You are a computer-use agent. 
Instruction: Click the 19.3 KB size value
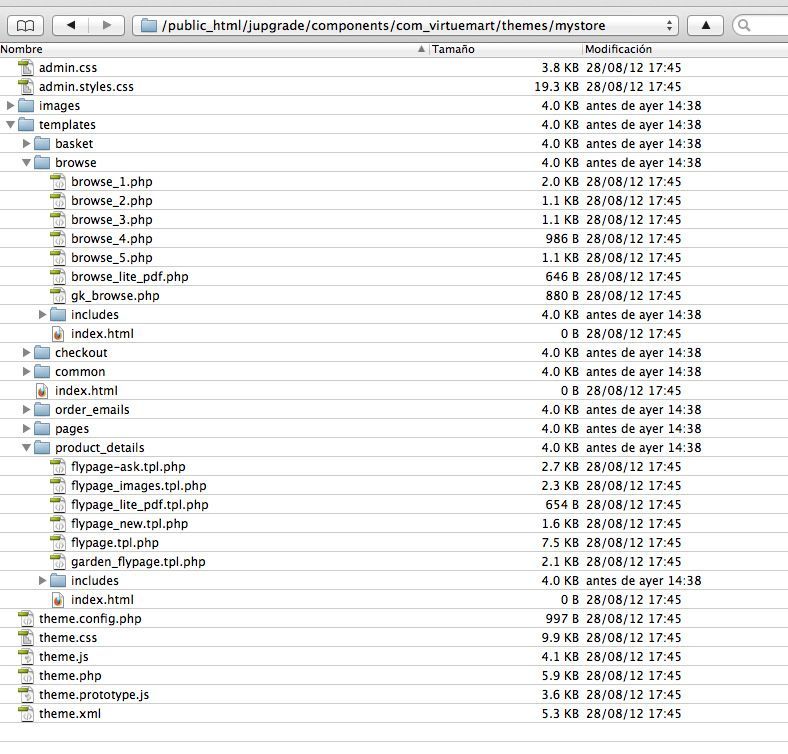coord(556,86)
